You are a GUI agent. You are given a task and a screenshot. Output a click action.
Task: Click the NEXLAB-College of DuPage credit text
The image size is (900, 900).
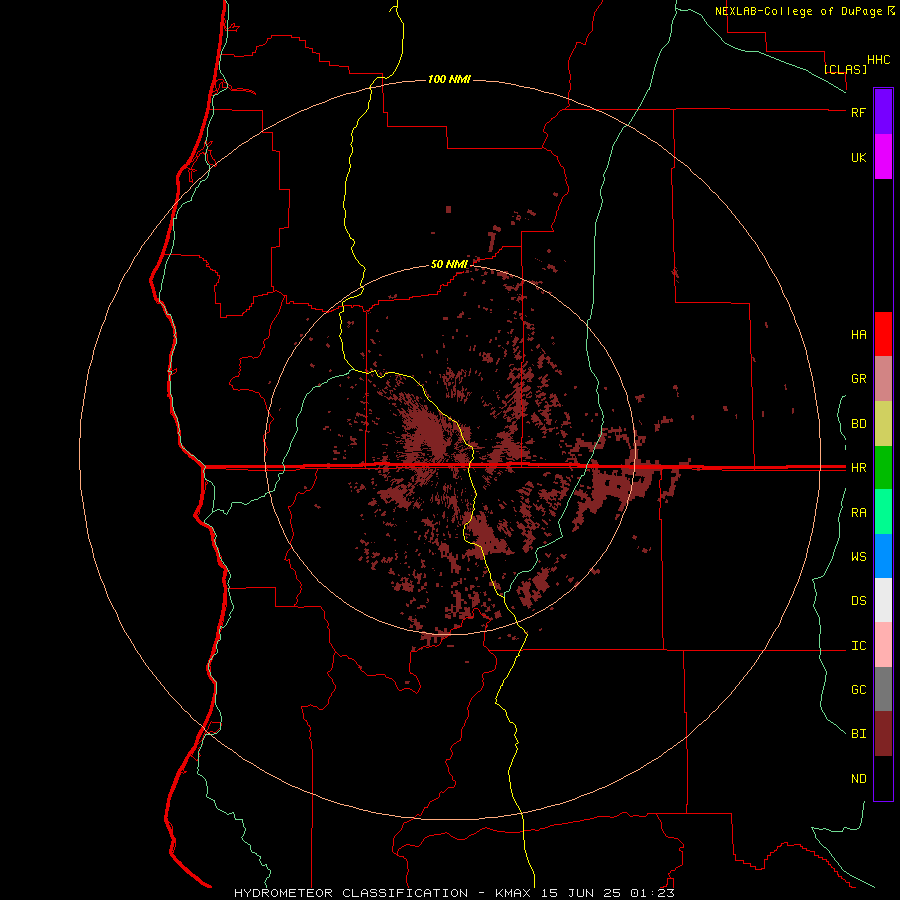[x=798, y=11]
